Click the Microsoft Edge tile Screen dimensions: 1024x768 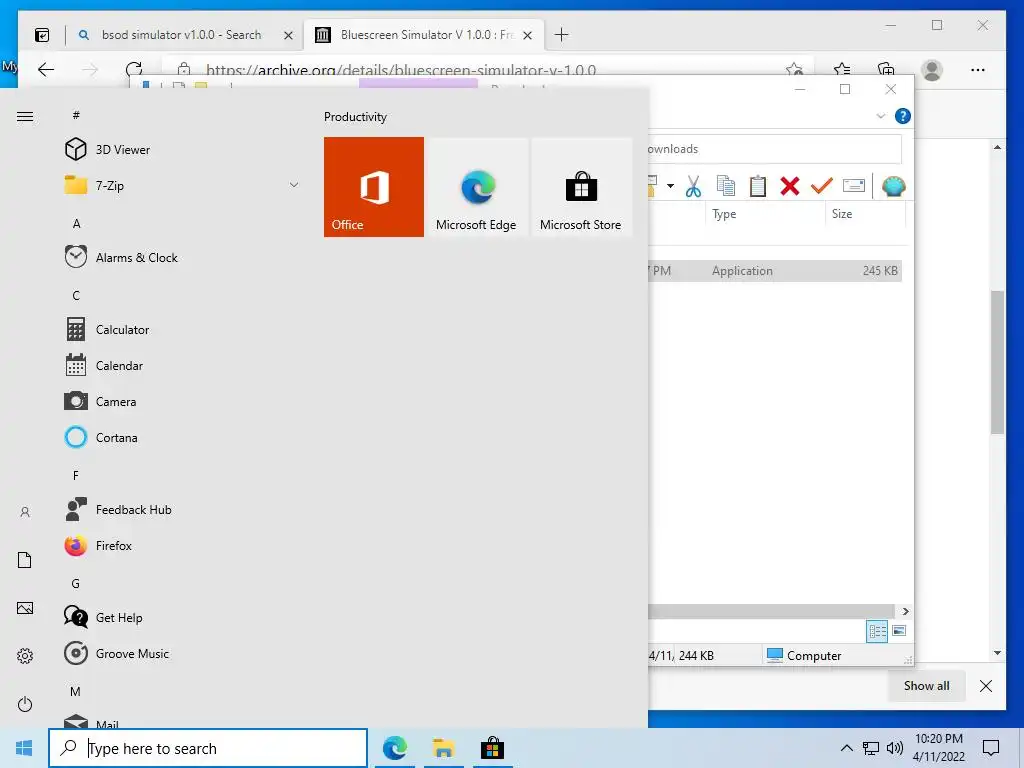point(476,187)
